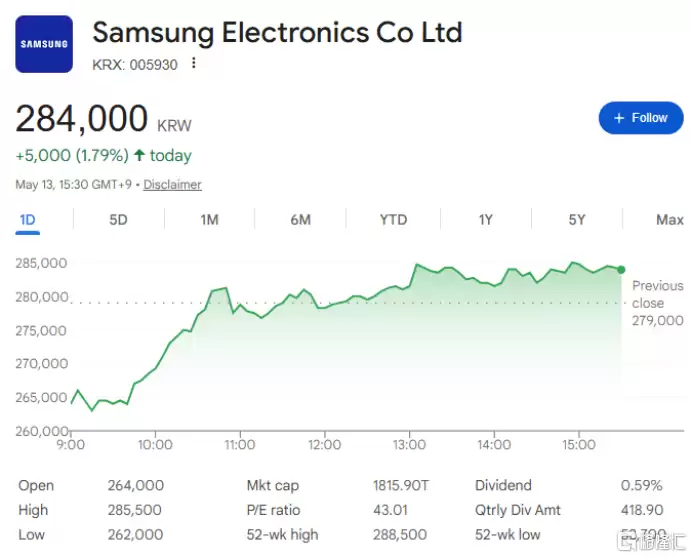The image size is (692, 558).
Task: Click the Previous close 279,000 label
Action: tap(658, 303)
